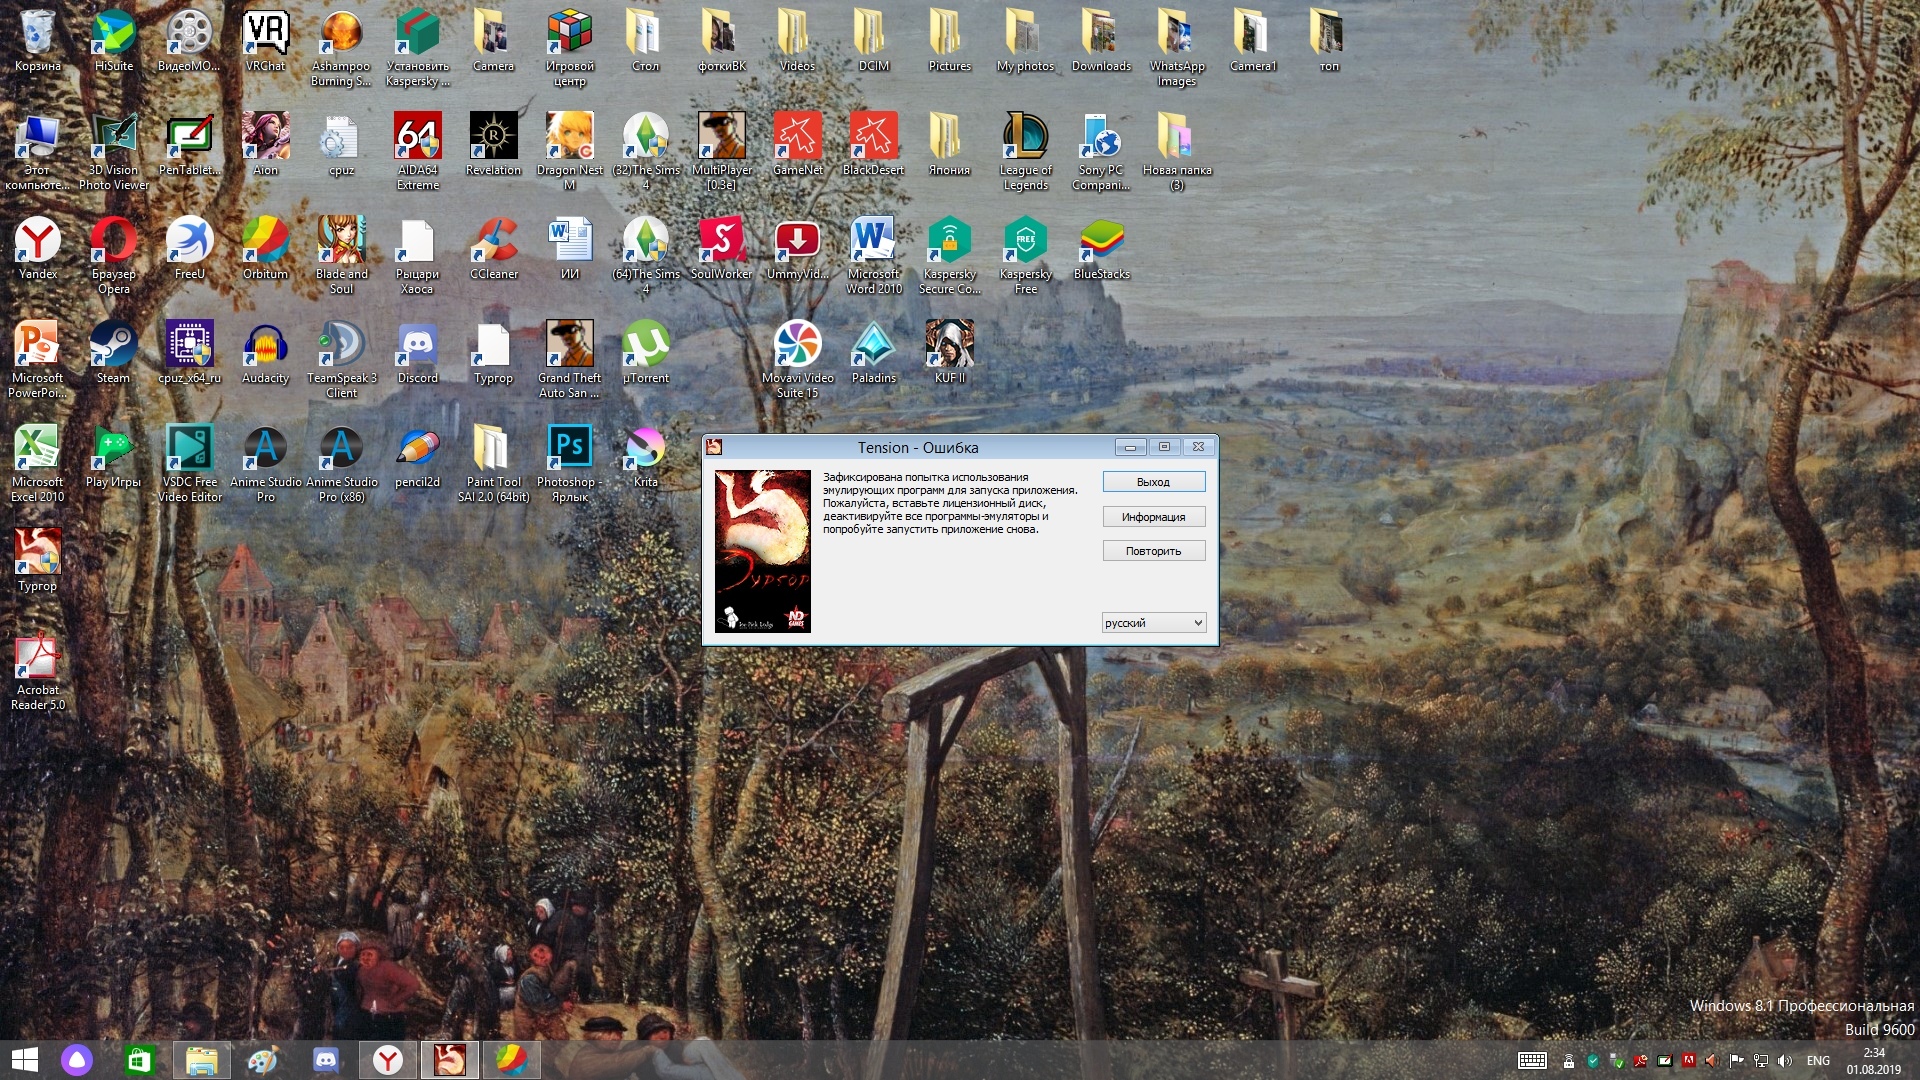This screenshot has height=1080, width=1920.
Task: Open the Yandex browser desktop icon
Action: pos(37,249)
